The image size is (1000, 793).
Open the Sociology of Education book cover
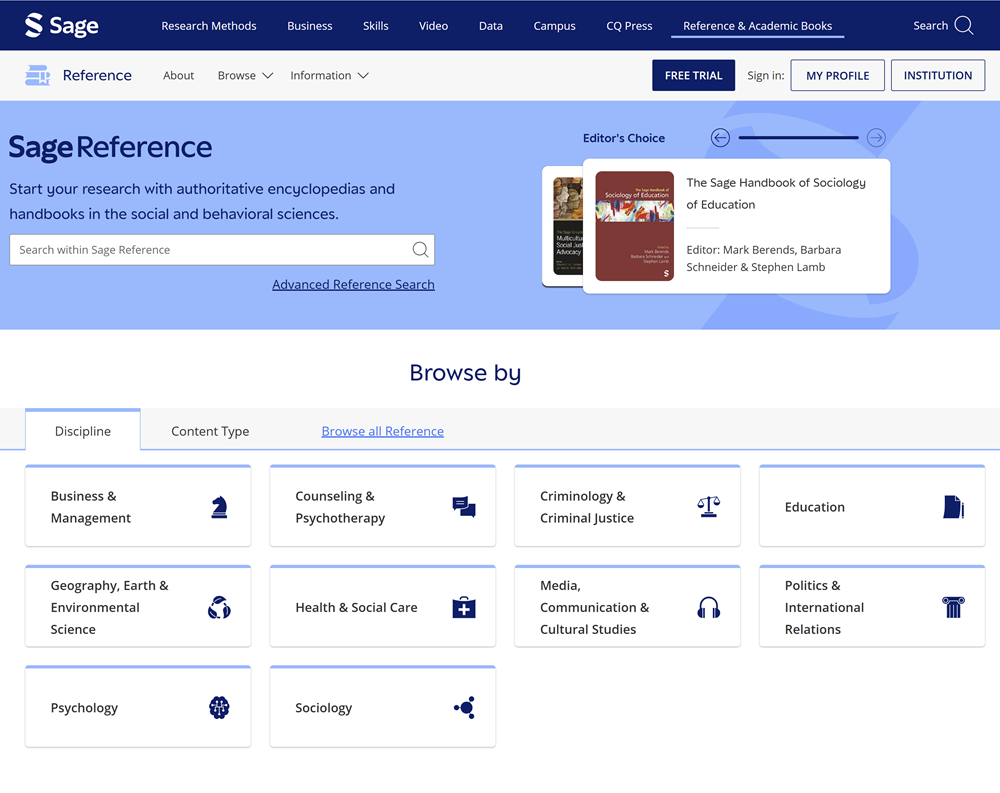click(x=634, y=226)
